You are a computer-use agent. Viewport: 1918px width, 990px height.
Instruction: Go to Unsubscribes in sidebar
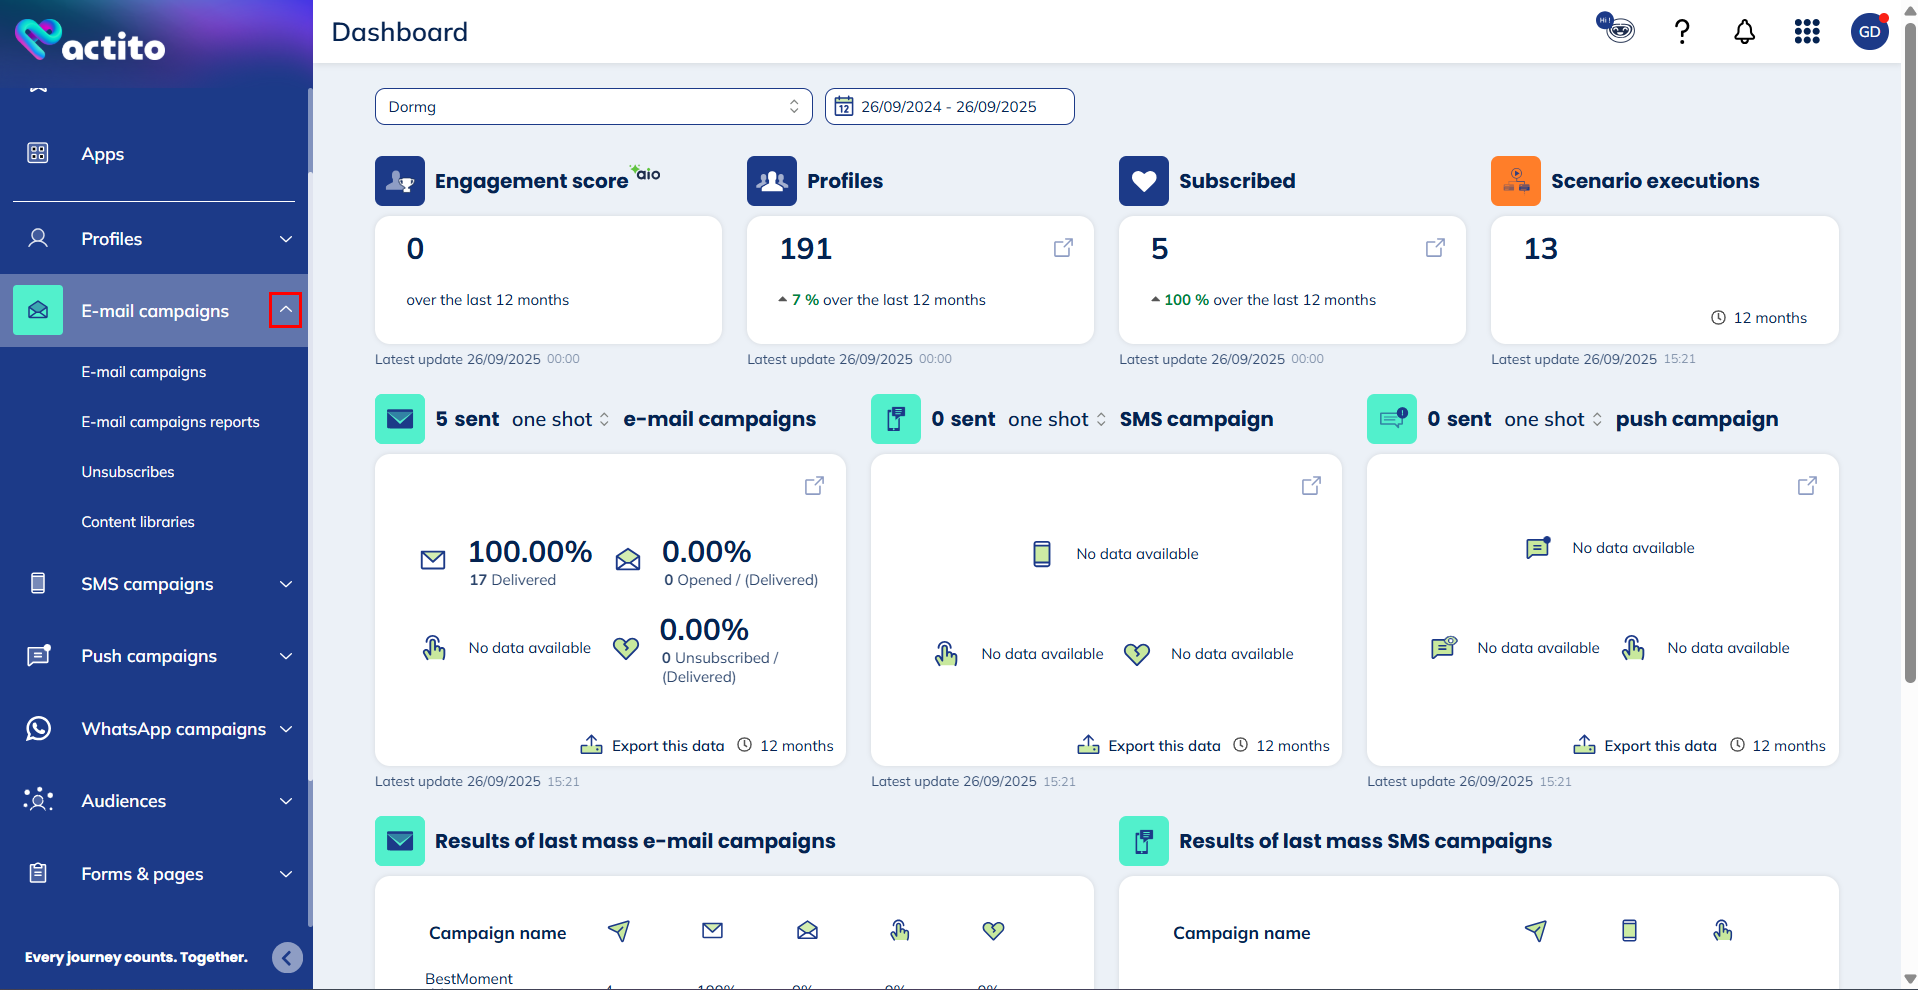click(128, 472)
